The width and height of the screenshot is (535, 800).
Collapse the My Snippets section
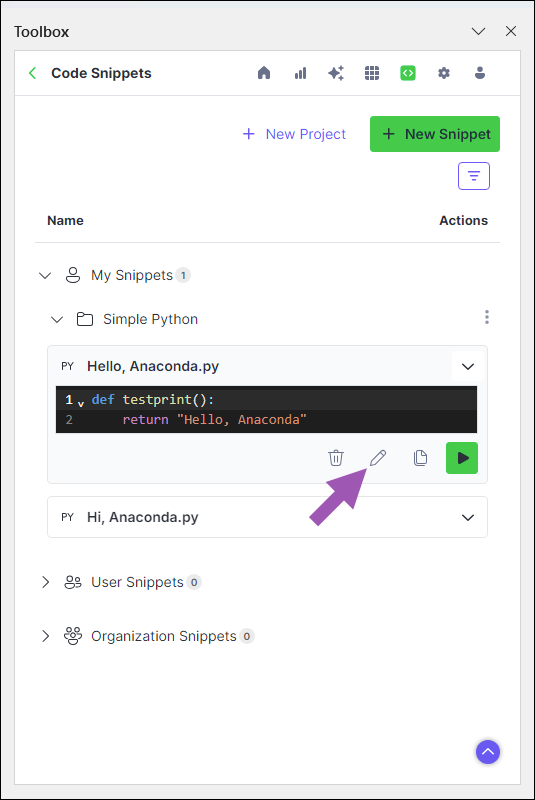pyautogui.click(x=45, y=276)
